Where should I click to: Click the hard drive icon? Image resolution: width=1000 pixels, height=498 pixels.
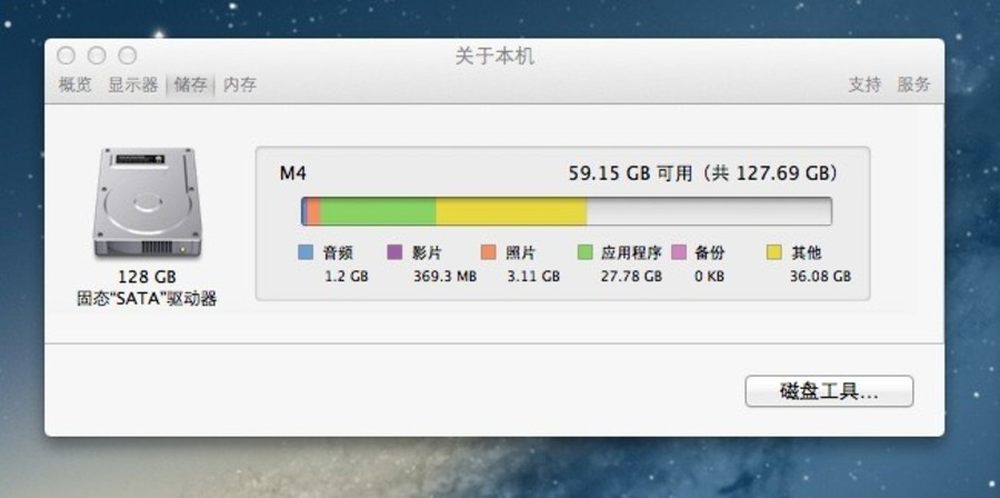[147, 202]
